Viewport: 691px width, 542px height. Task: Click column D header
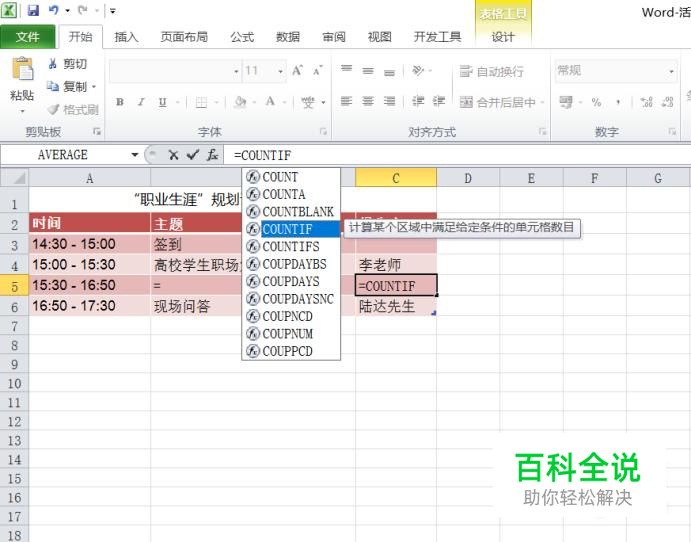468,178
